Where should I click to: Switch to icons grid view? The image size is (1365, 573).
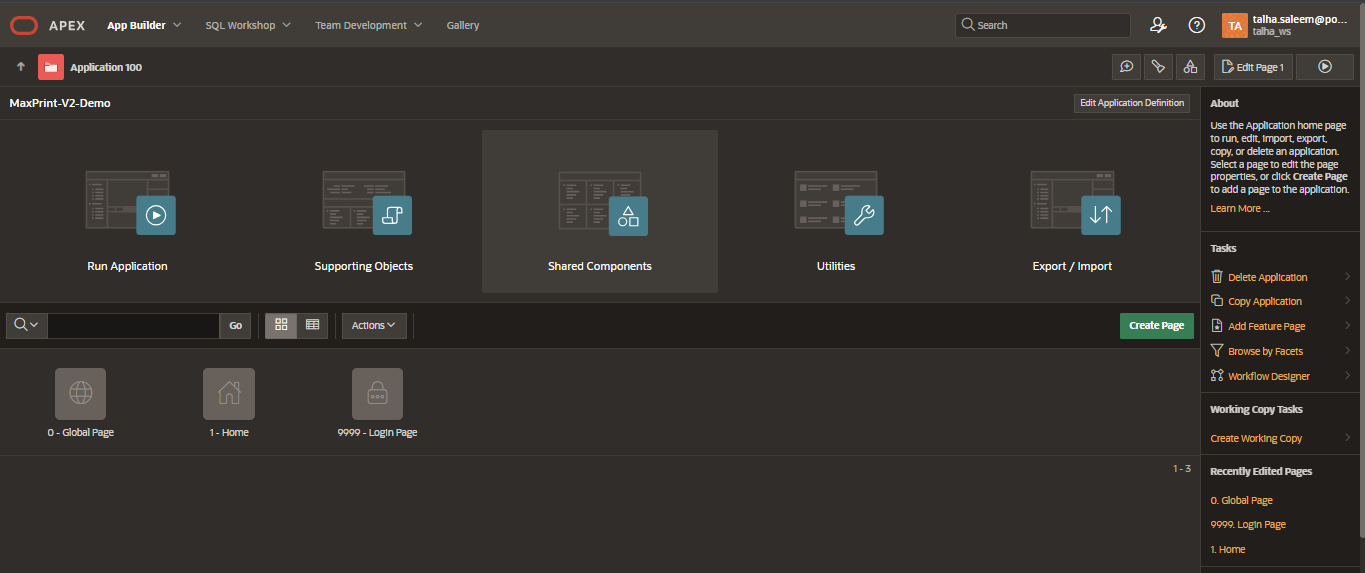tap(281, 325)
